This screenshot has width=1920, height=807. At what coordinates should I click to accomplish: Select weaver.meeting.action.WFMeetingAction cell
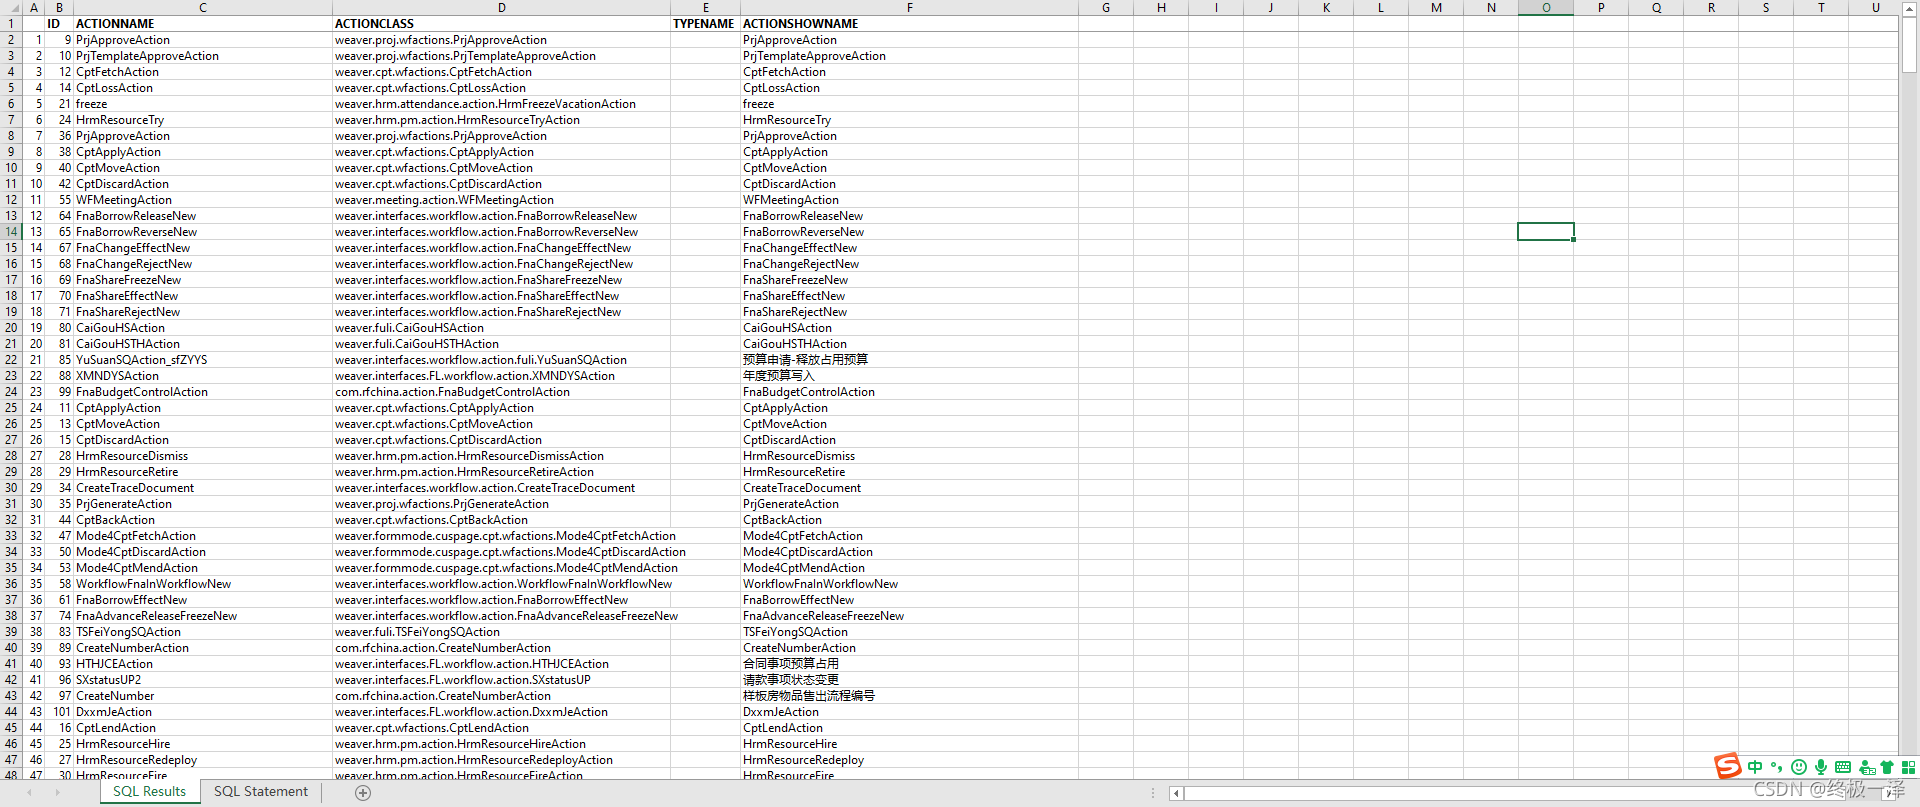501,200
